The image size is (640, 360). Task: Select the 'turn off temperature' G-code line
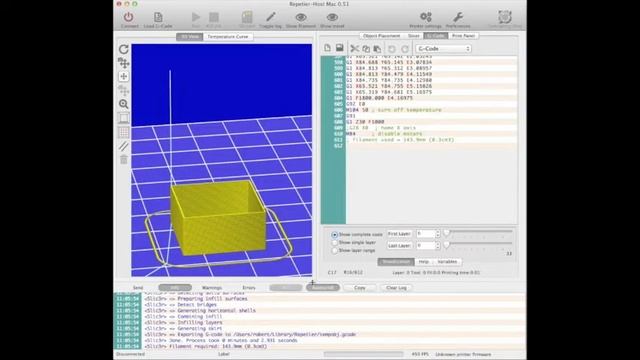[431, 110]
